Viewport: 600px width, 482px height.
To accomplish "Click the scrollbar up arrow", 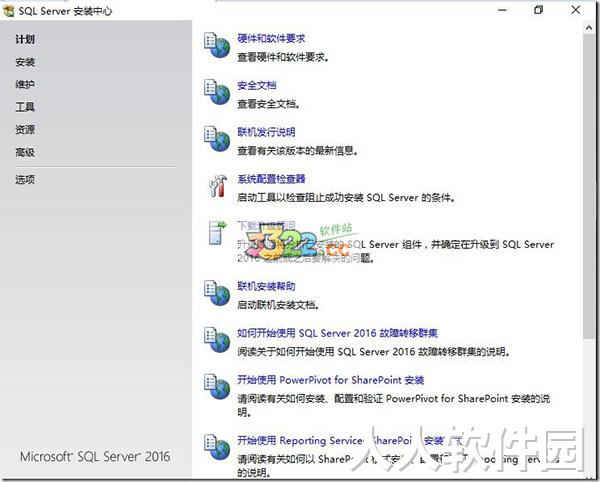I will 589,28.
